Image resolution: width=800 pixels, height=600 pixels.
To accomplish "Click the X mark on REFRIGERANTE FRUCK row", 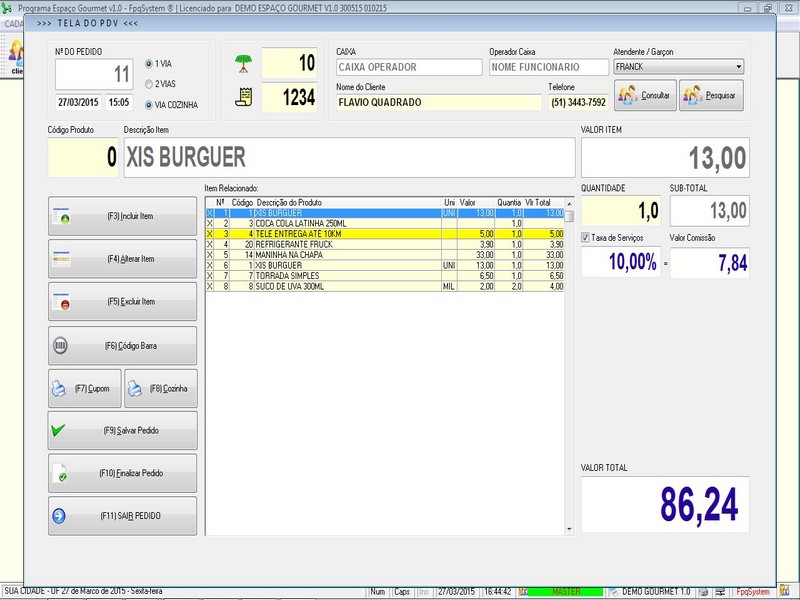I will (x=210, y=244).
